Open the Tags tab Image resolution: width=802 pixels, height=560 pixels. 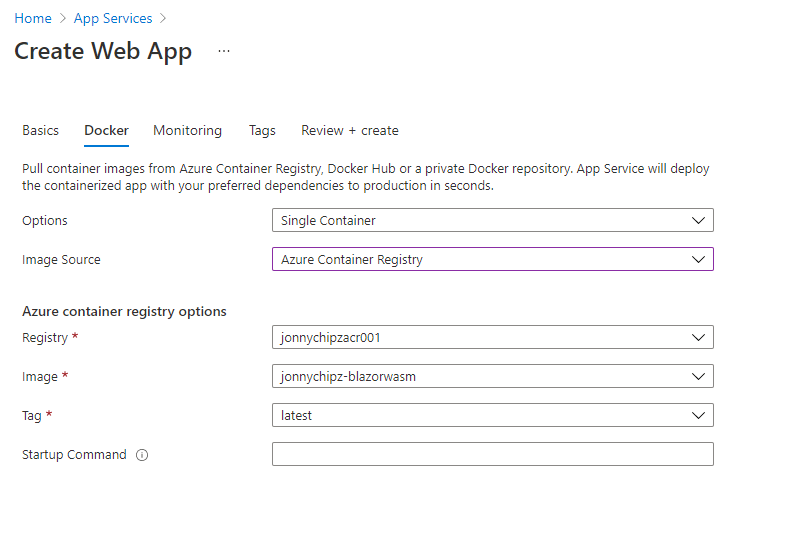point(262,131)
